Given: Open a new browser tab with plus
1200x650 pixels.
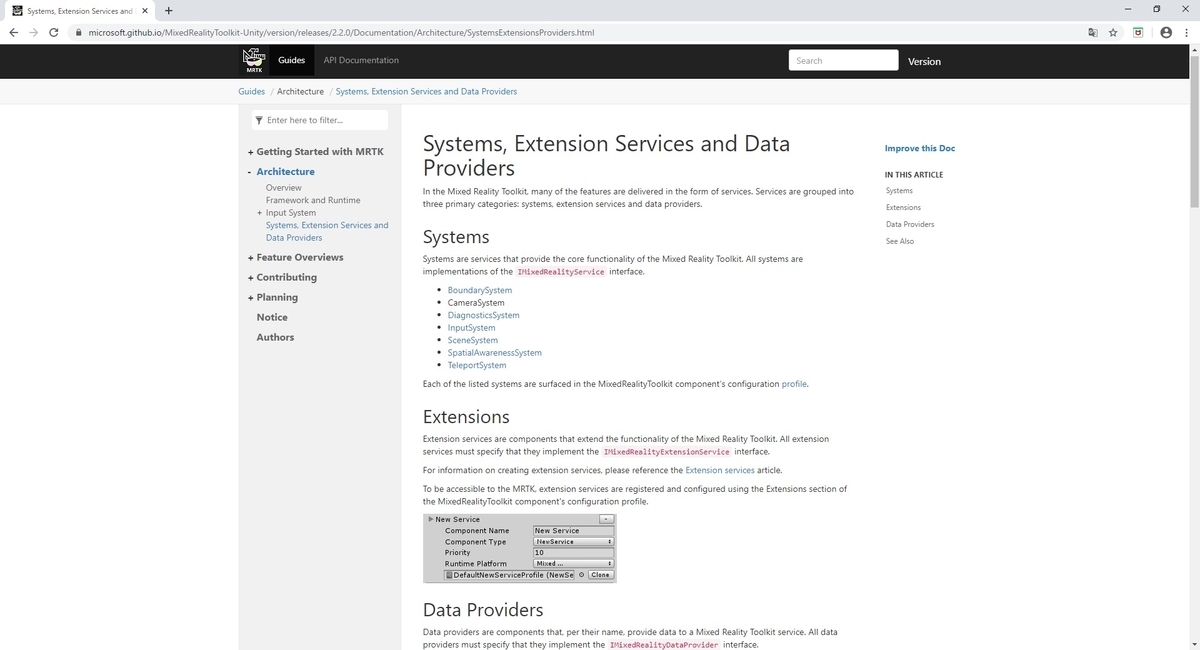Looking at the screenshot, I should pos(167,11).
